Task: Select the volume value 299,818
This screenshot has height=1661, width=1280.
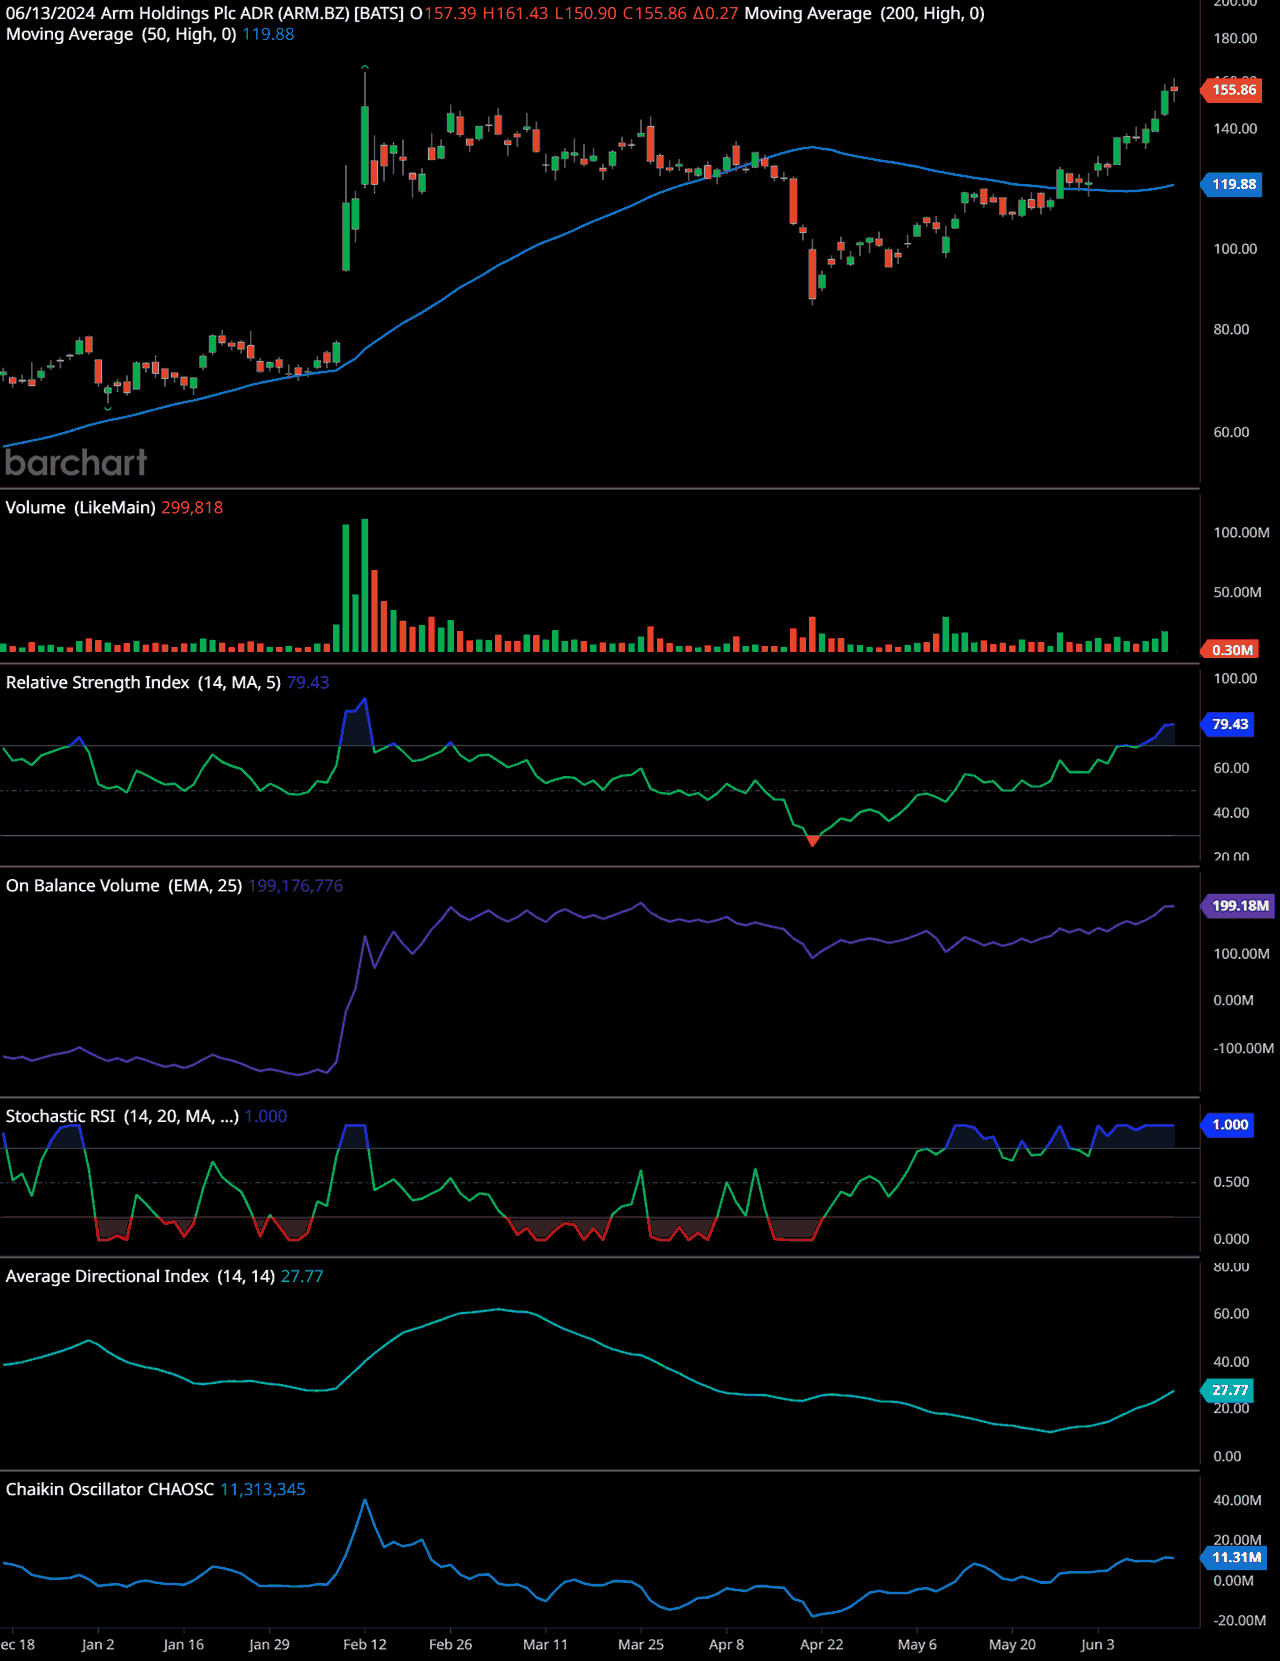Action: [x=192, y=507]
